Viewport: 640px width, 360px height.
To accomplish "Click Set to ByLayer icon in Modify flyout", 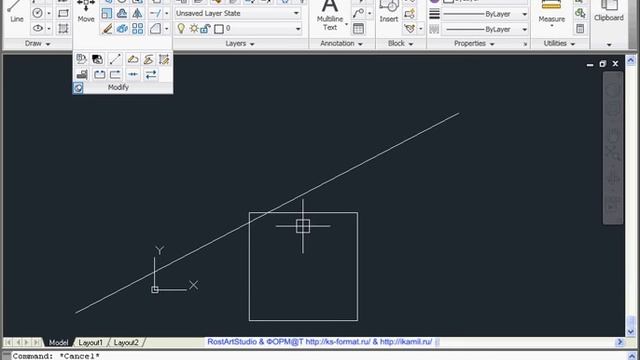I will pos(81,59).
